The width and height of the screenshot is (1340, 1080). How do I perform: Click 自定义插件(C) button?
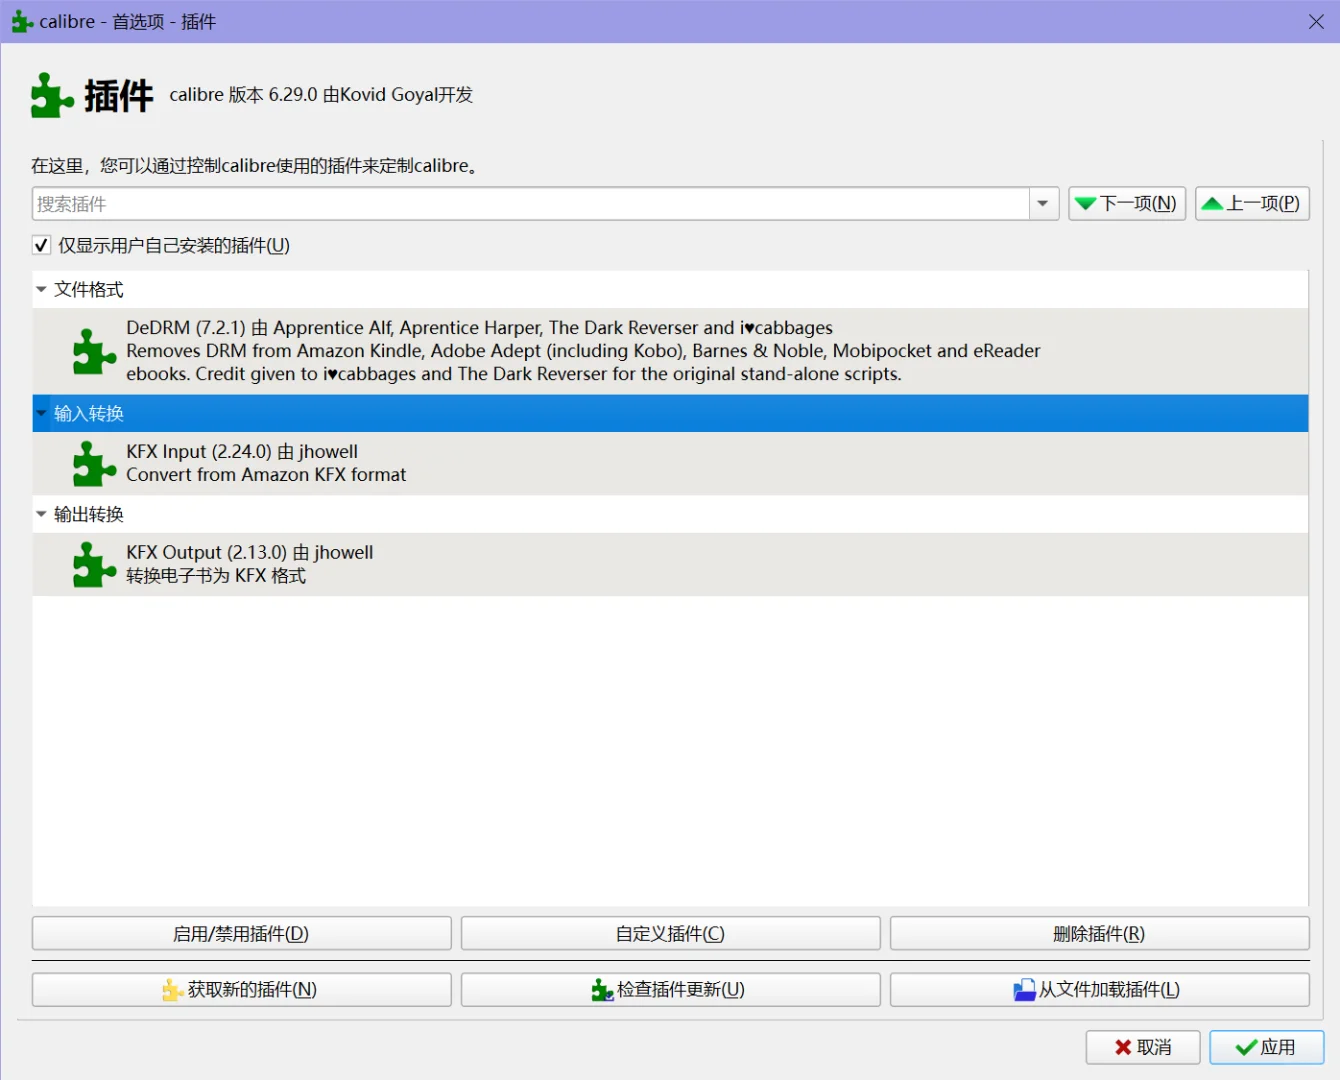tap(671, 934)
